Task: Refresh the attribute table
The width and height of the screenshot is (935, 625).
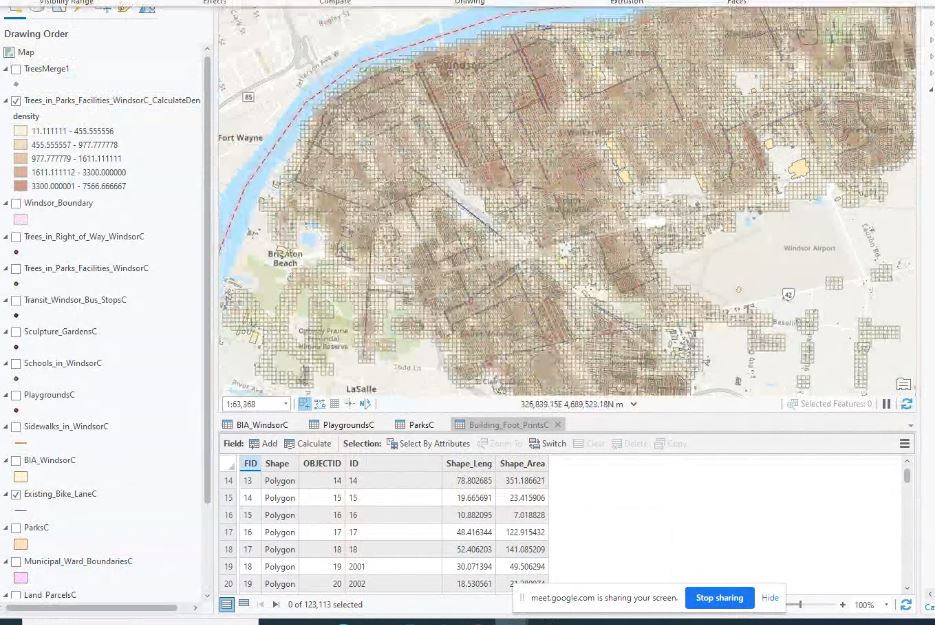Action: (x=906, y=605)
